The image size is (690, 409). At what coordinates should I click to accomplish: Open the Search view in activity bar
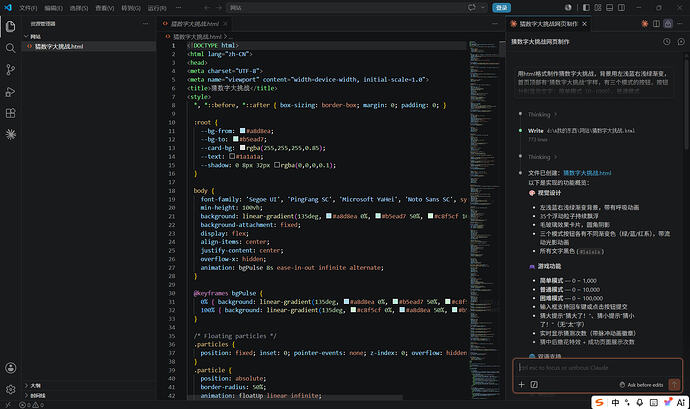[11, 48]
